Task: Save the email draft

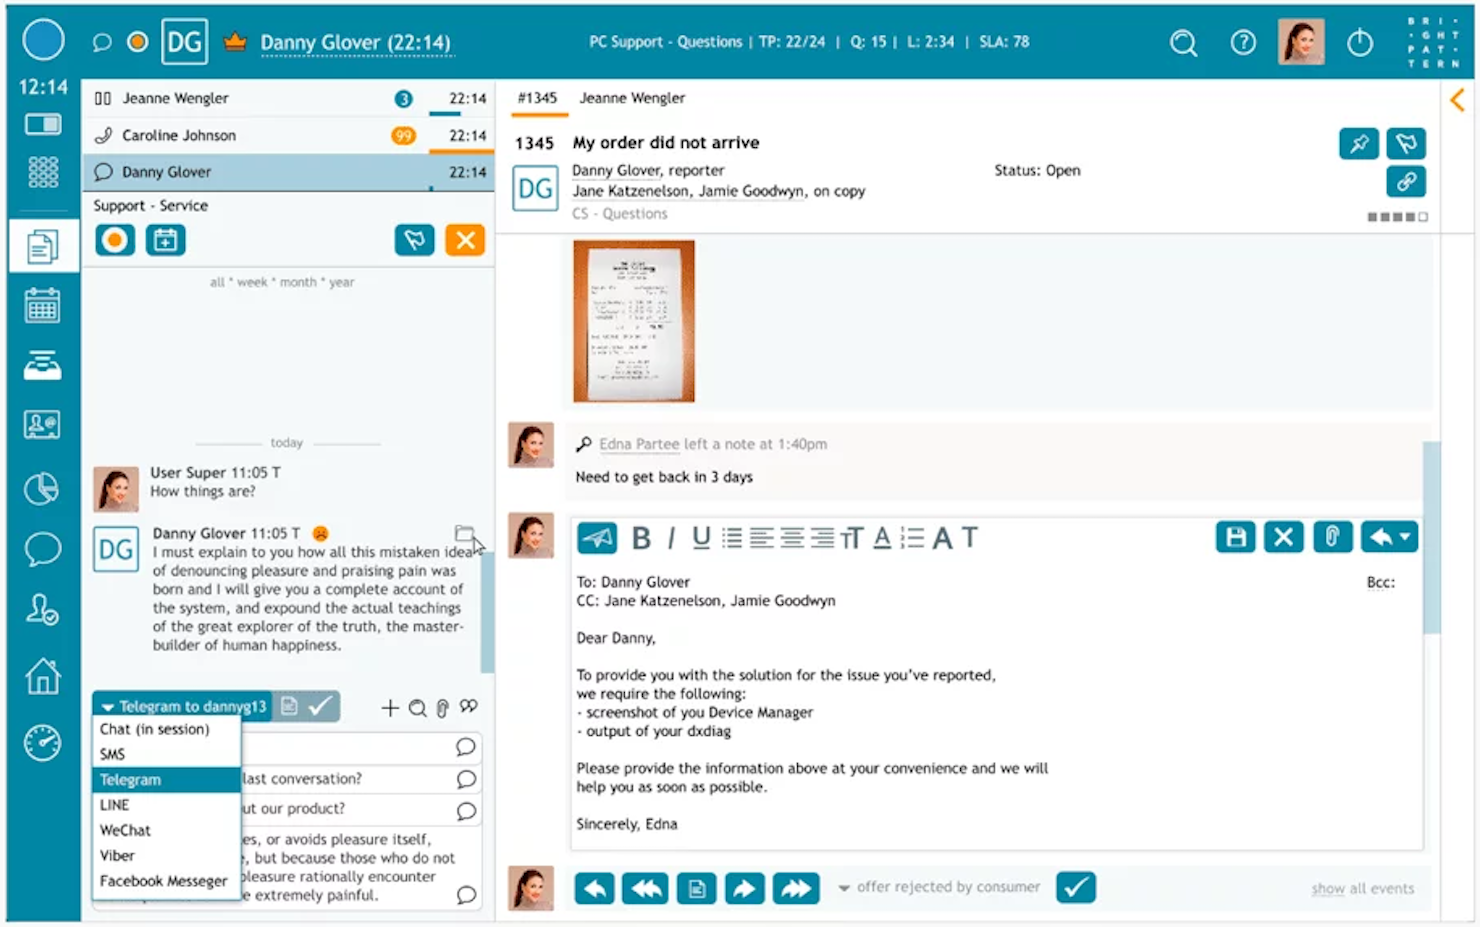Action: (1235, 537)
